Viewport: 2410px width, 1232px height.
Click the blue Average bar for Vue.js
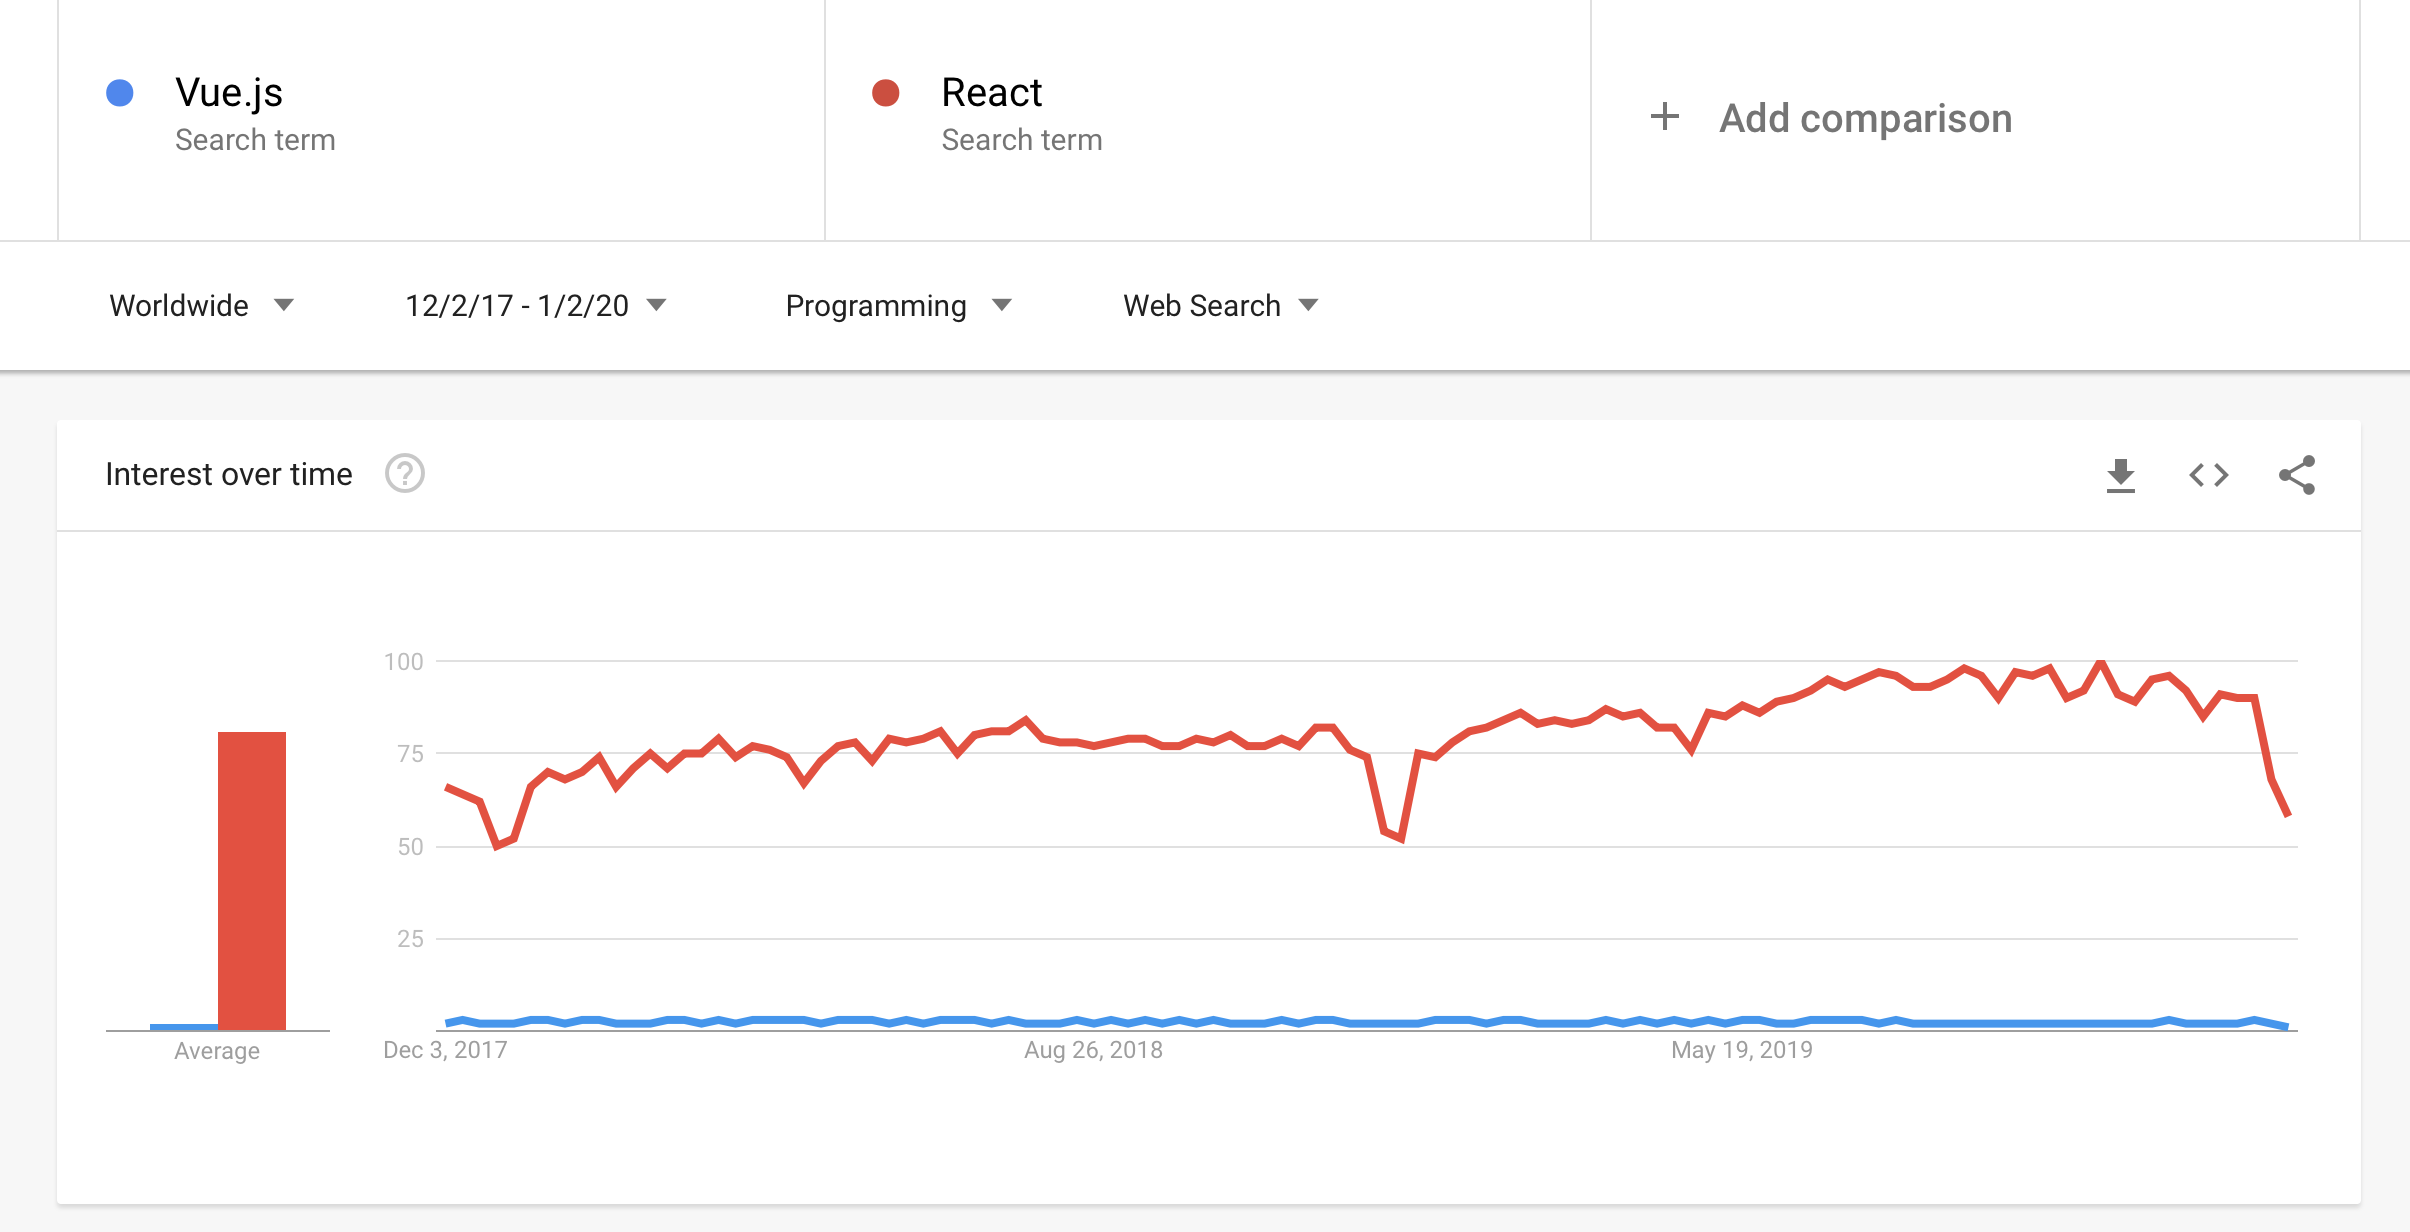coord(184,1026)
